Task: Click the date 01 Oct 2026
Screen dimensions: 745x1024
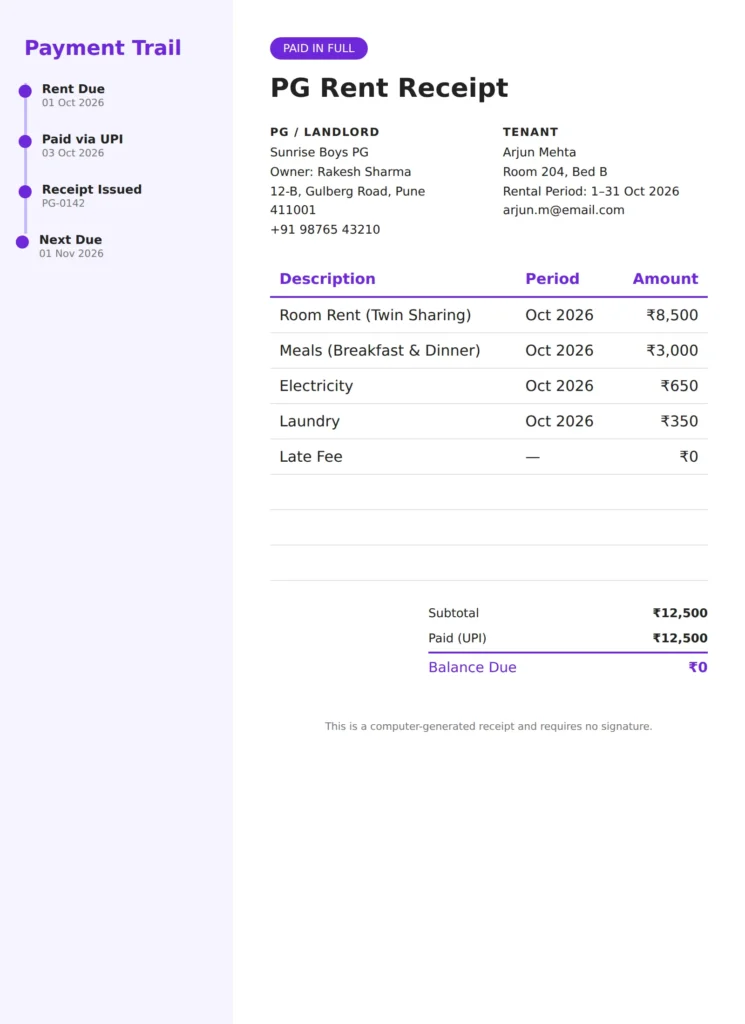Action: coord(73,103)
